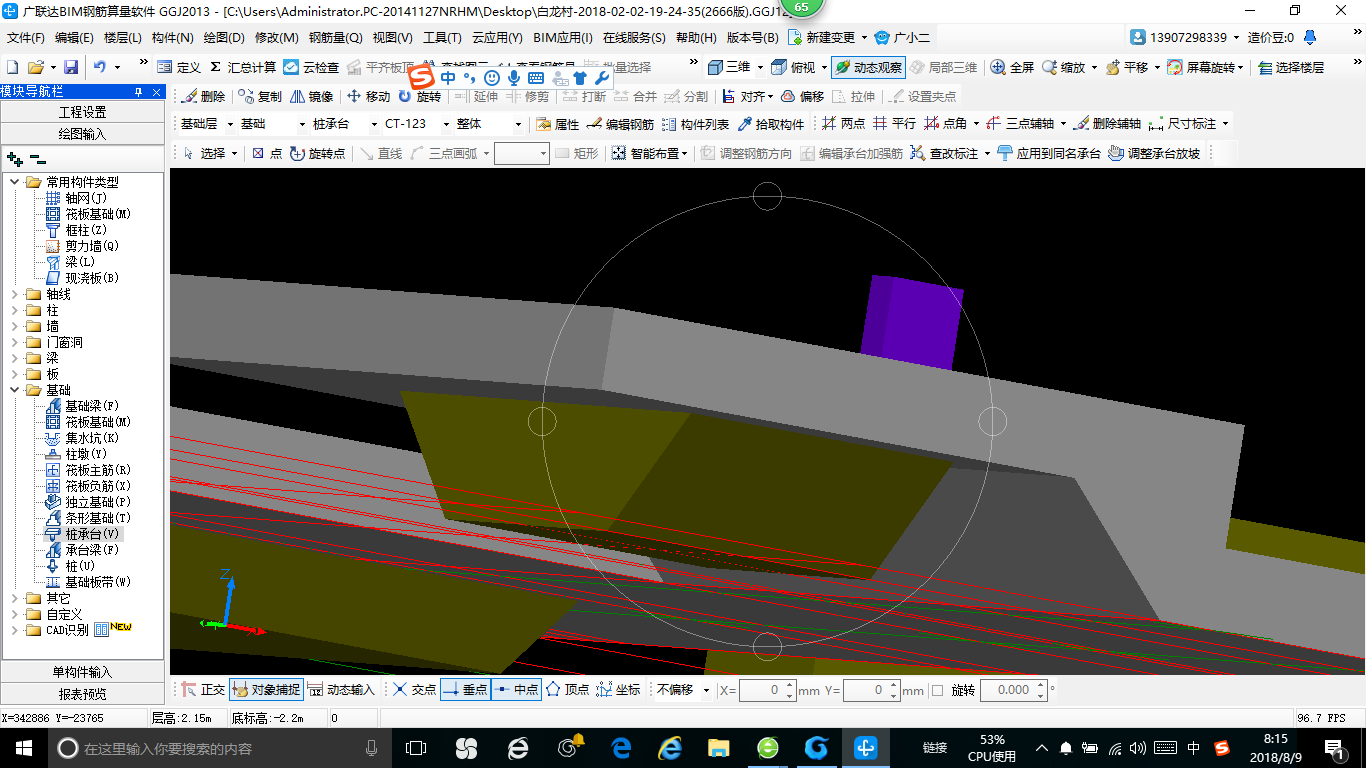Open the 钢筋量(Q) menu

click(335, 38)
